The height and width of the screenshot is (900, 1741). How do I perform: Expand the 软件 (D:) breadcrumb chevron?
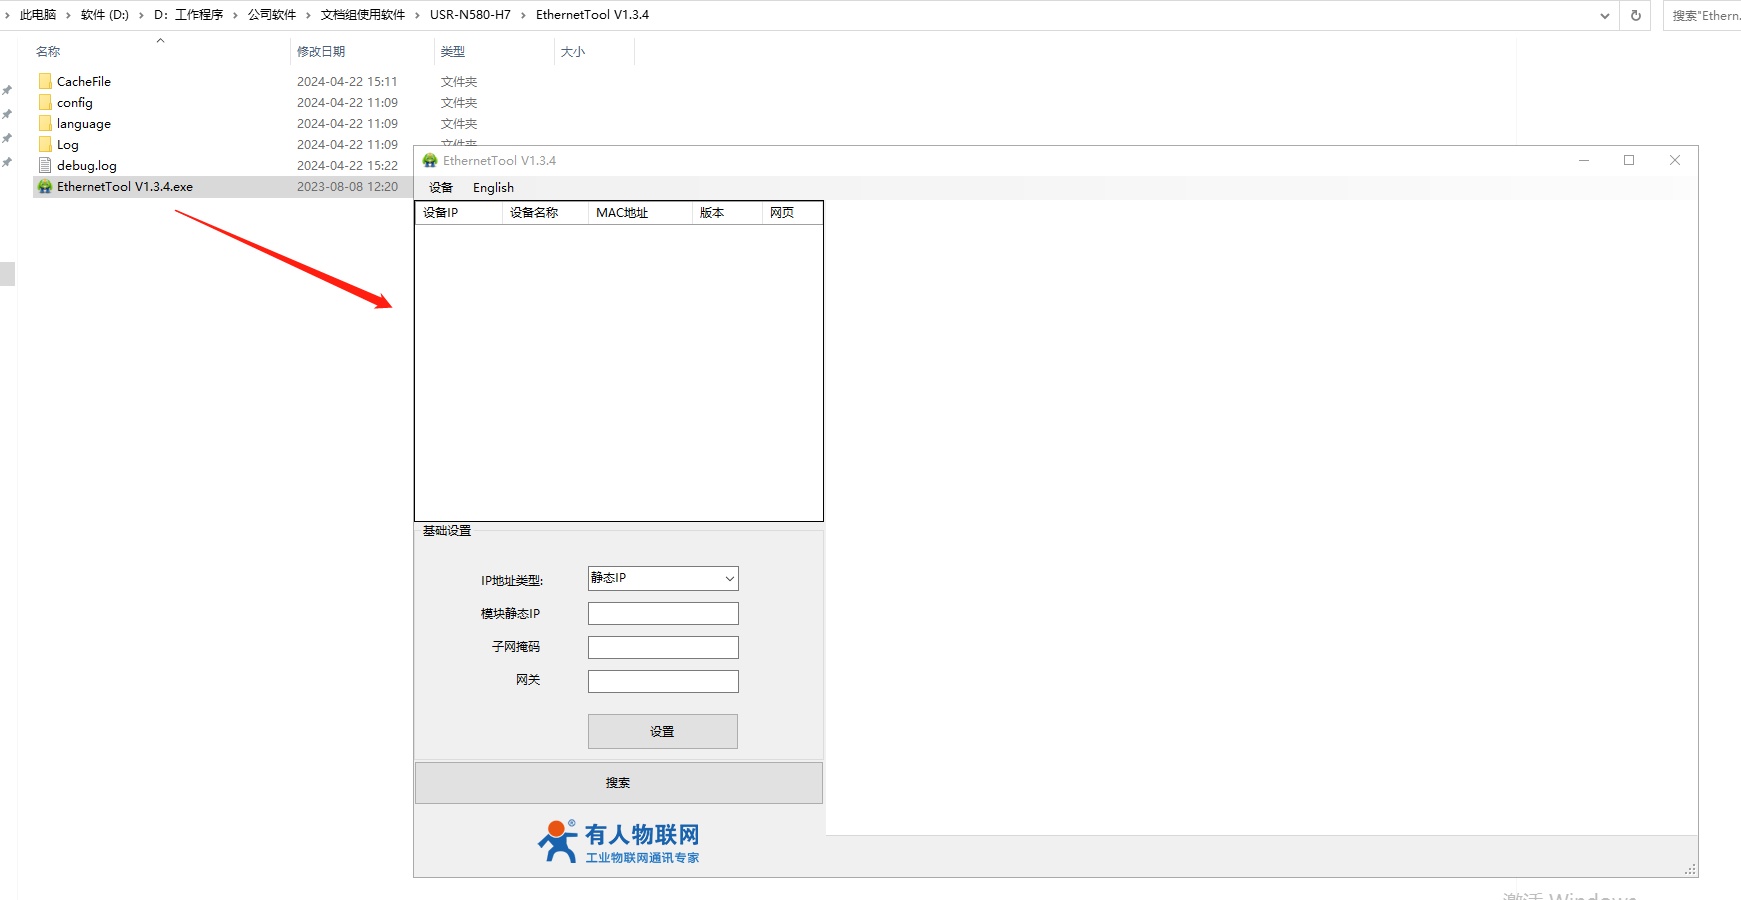click(141, 15)
